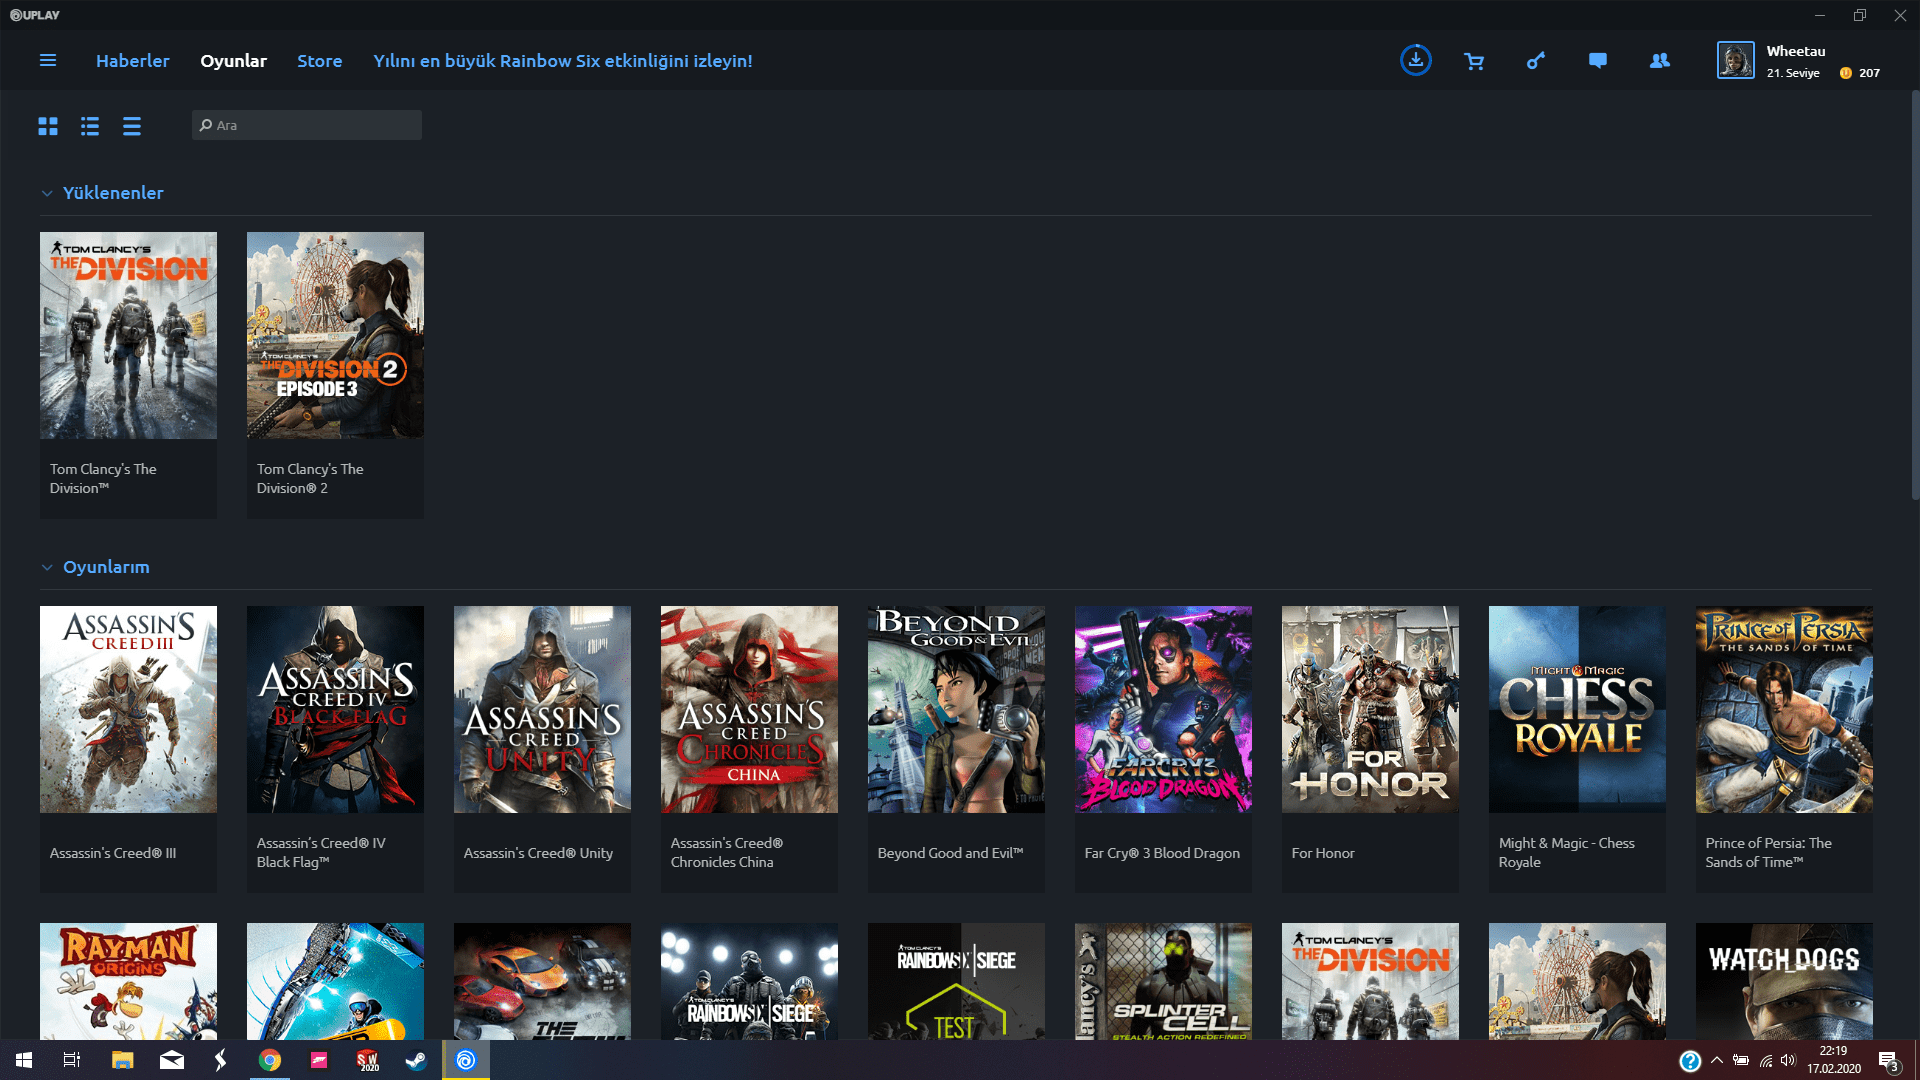This screenshot has height=1080, width=1920.
Task: Open the friends list icon
Action: pos(1660,61)
